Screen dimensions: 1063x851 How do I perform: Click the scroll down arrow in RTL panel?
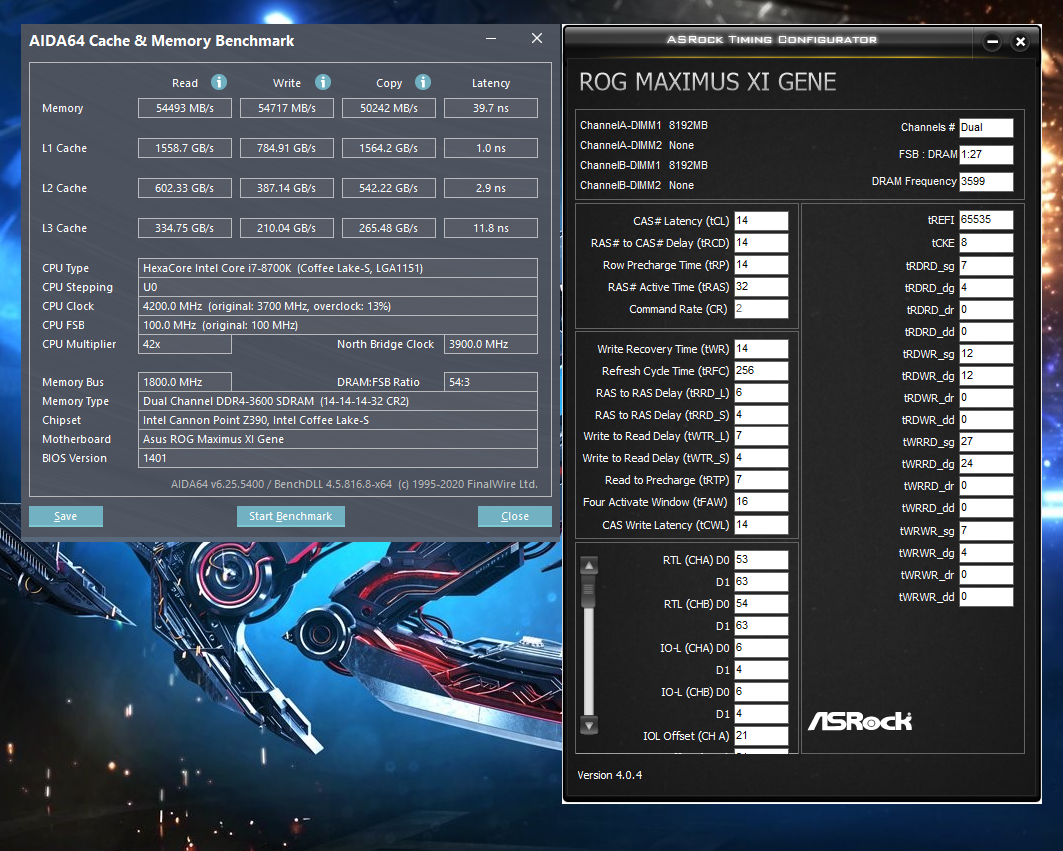click(x=589, y=726)
